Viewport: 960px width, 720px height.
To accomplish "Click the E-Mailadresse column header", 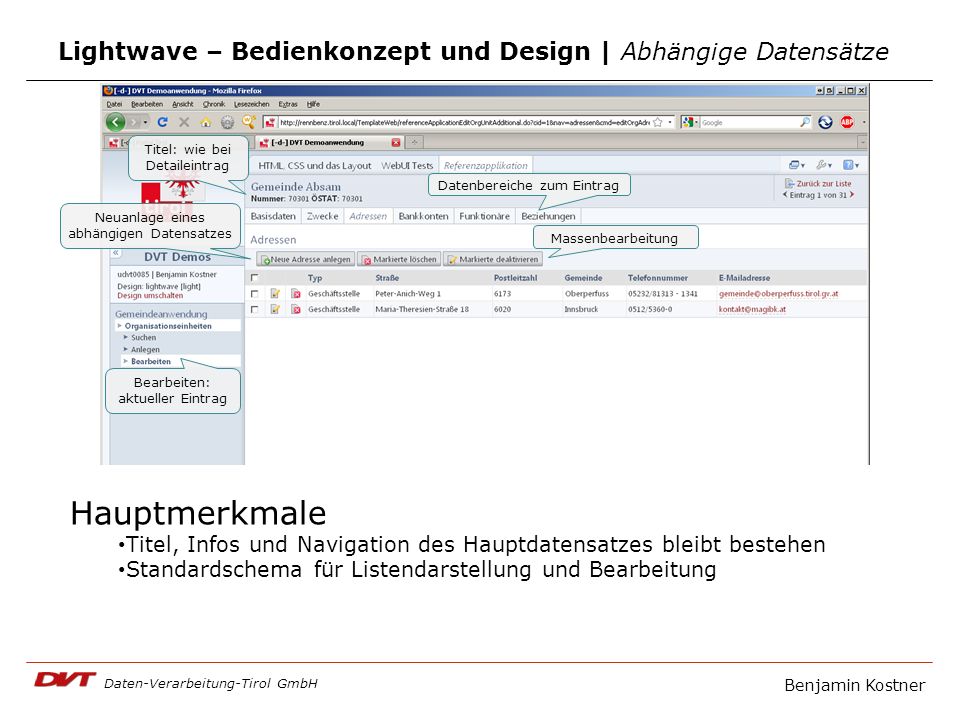I will click(x=744, y=278).
